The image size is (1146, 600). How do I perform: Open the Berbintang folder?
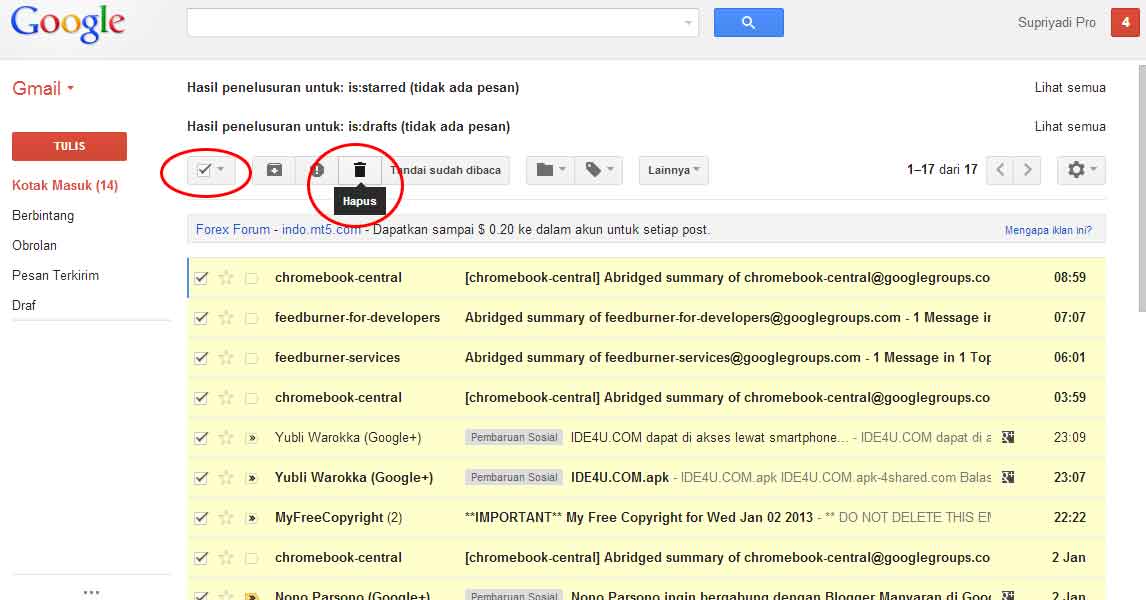[43, 216]
